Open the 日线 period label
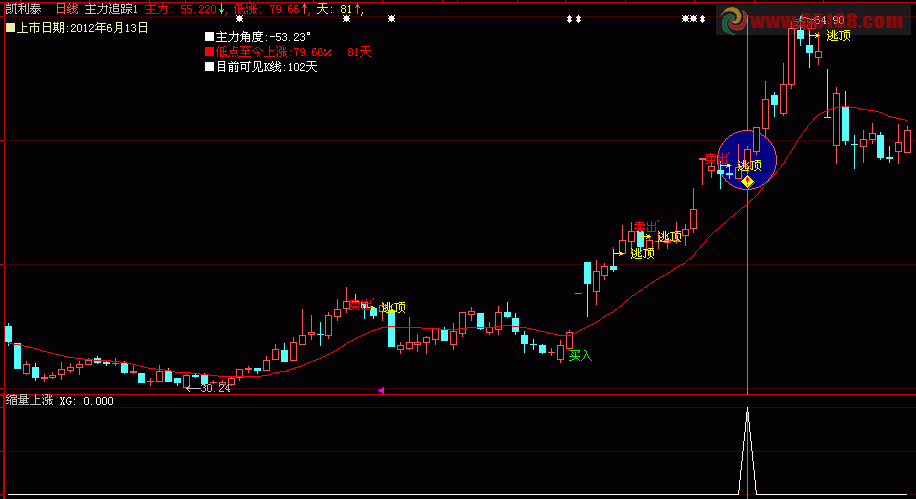Screen dimensions: 916x499 click(x=67, y=9)
